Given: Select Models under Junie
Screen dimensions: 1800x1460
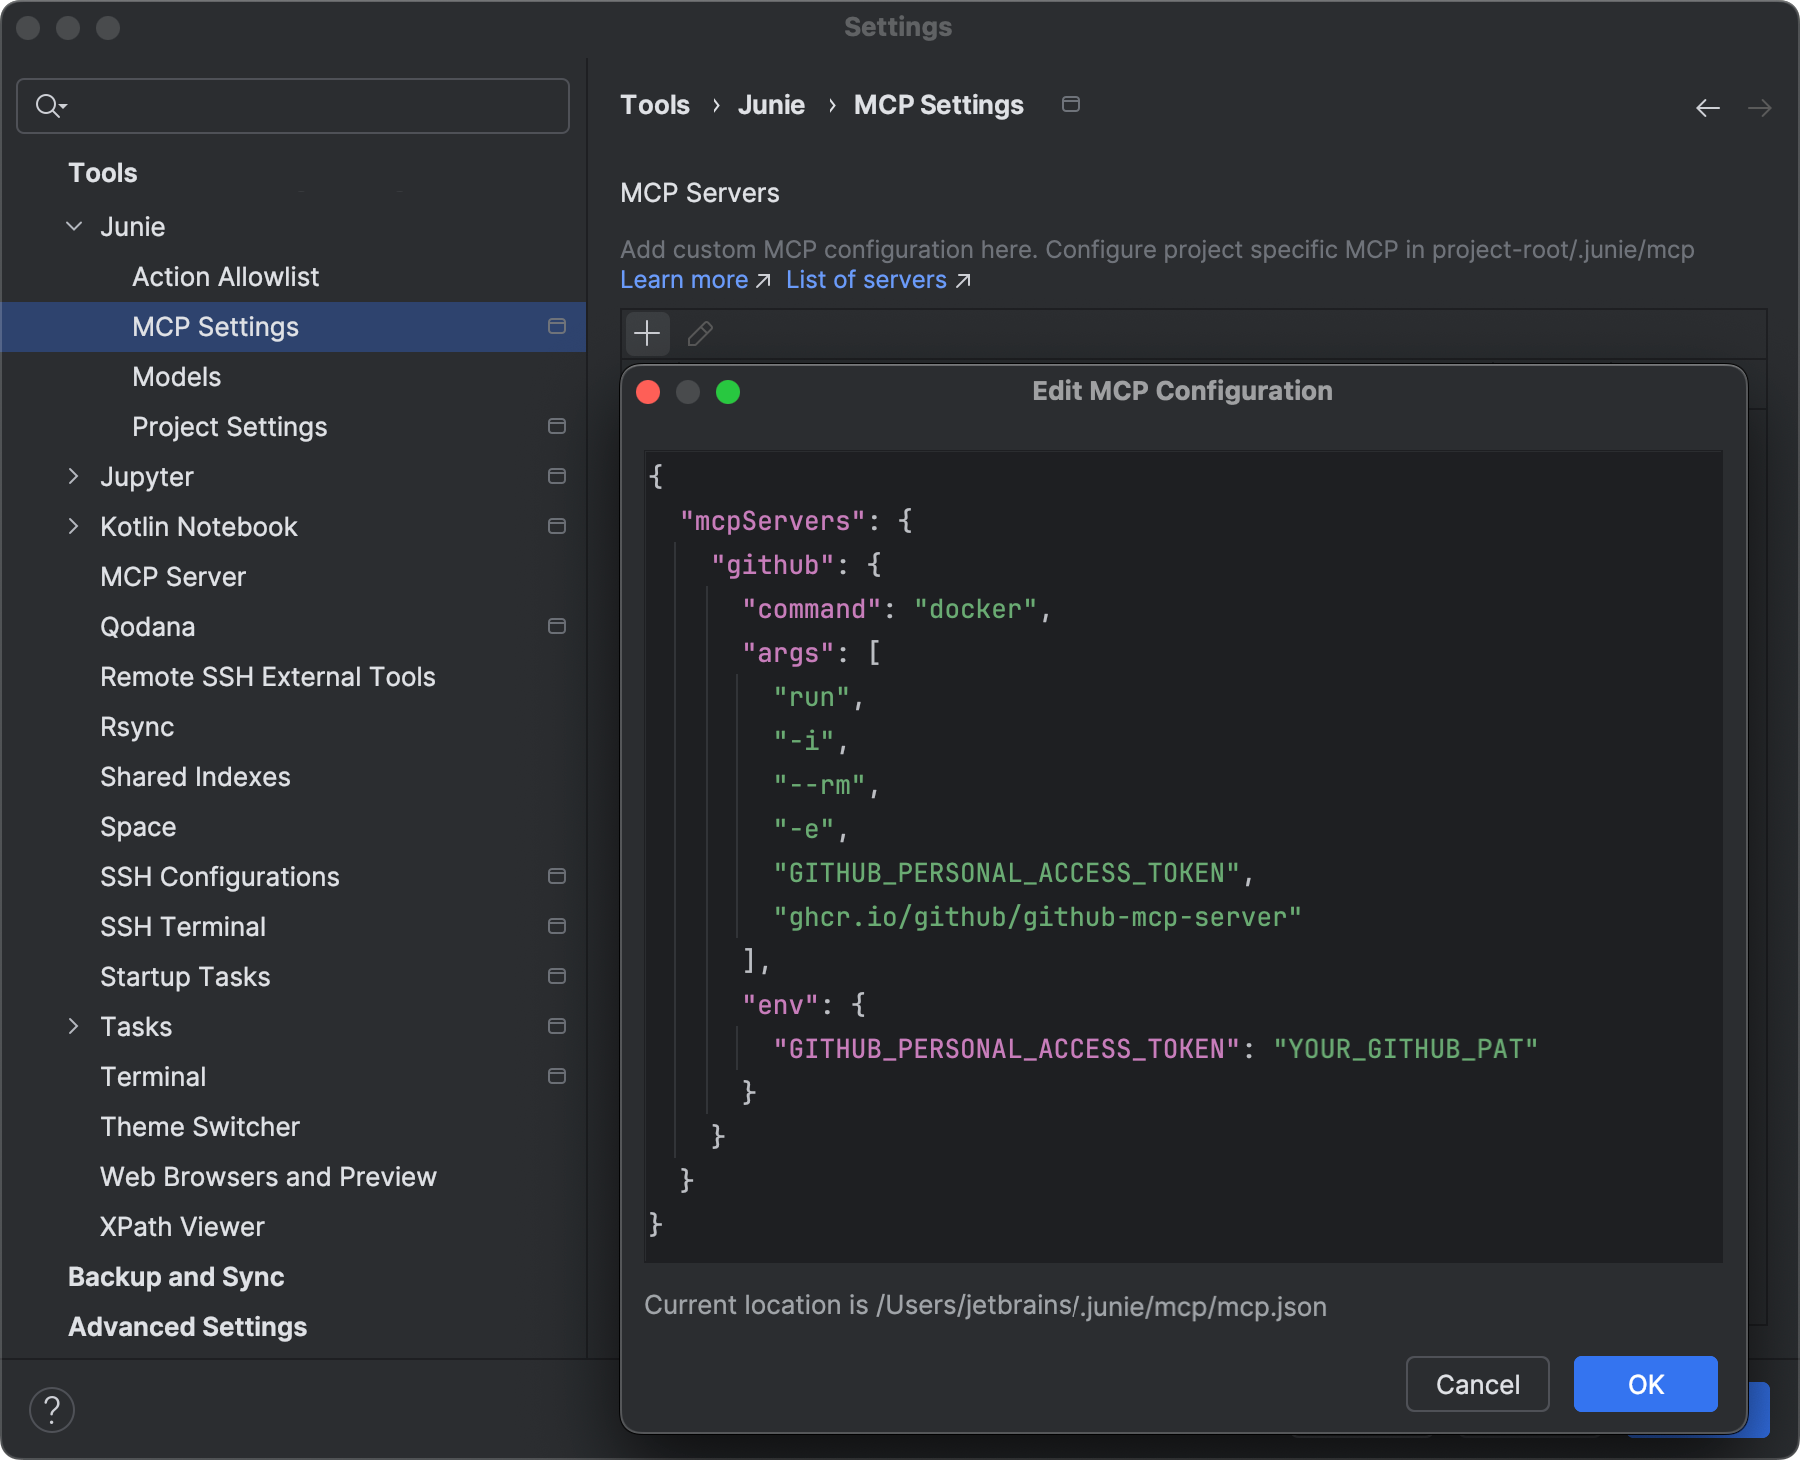Looking at the screenshot, I should tap(177, 376).
